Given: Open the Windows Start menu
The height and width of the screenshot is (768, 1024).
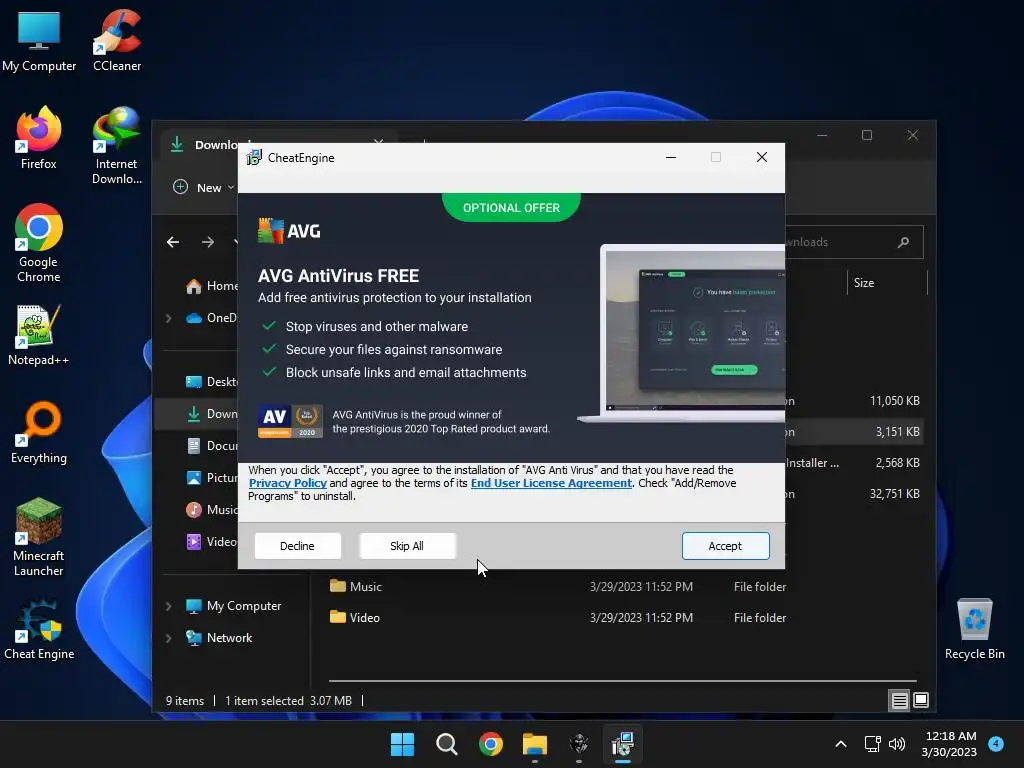Looking at the screenshot, I should (402, 744).
